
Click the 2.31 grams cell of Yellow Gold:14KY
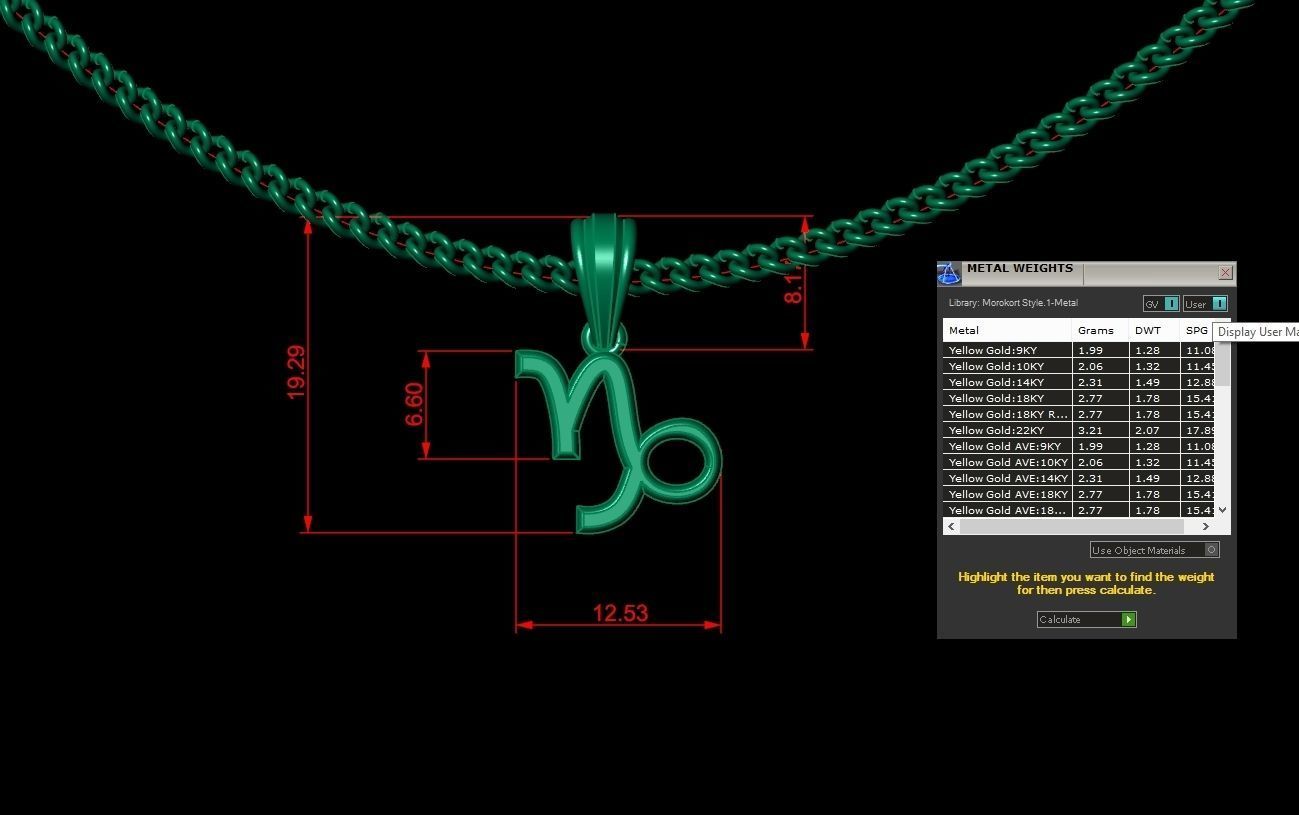[x=1100, y=383]
